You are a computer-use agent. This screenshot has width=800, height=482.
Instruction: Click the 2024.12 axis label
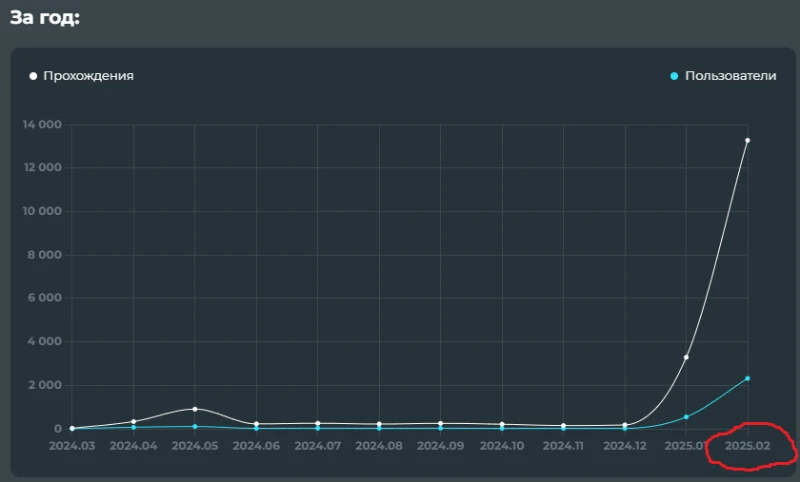coord(625,446)
